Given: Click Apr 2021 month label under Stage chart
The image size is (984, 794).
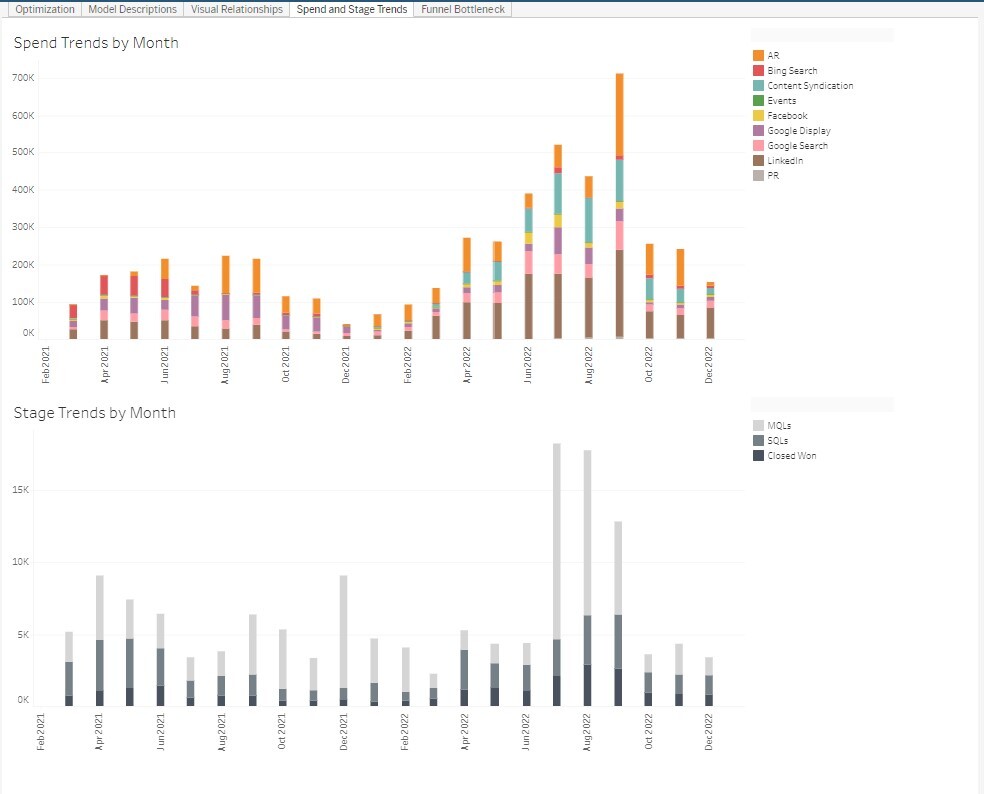Looking at the screenshot, I should (99, 731).
